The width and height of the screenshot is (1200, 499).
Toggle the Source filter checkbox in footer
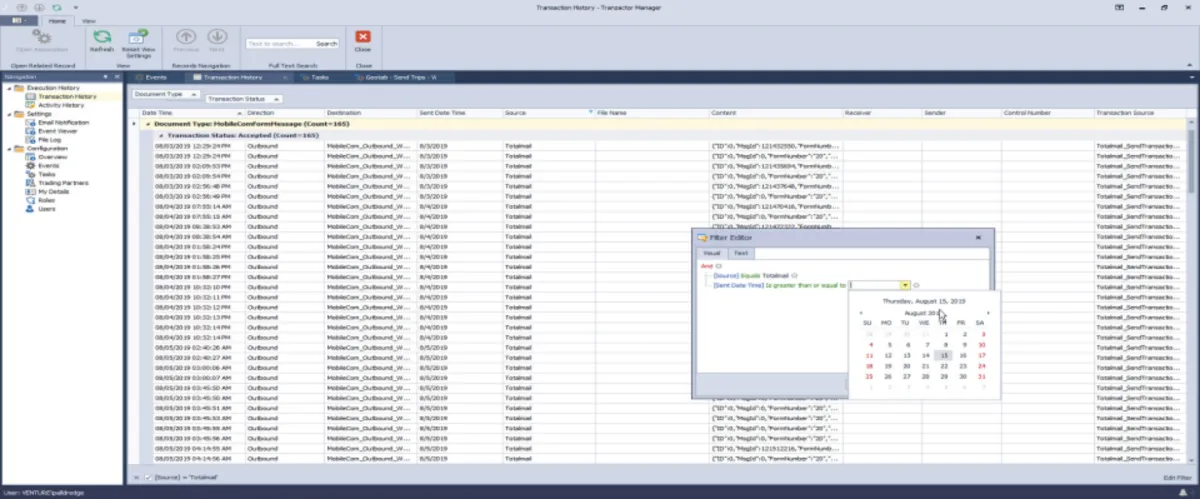click(147, 479)
